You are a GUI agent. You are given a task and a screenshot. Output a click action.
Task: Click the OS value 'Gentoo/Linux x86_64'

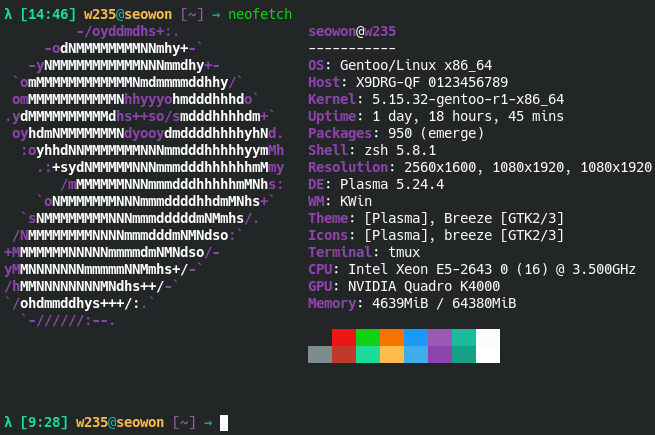[416, 65]
